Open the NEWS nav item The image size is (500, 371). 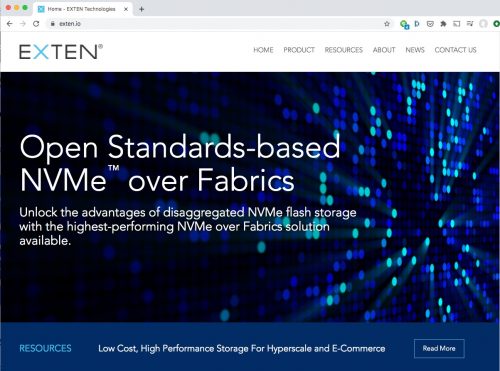[415, 50]
